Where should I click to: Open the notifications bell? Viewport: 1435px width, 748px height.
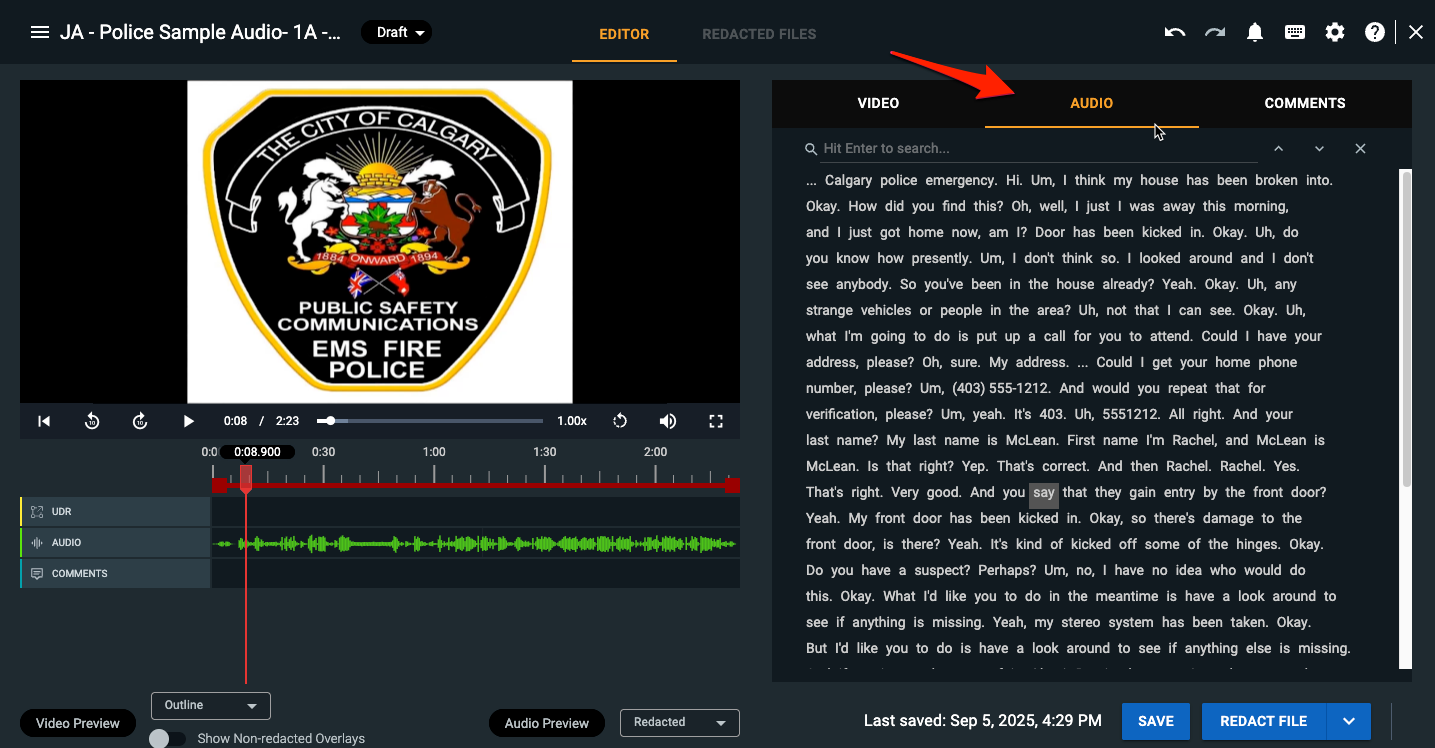pos(1255,32)
